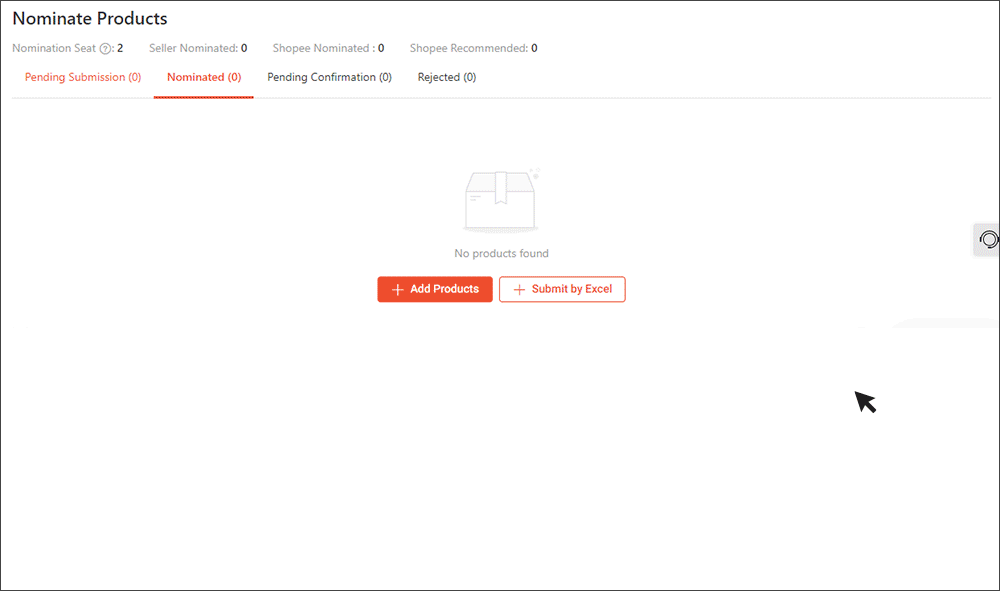Screen dimensions: 1000x591
Task: Click the zero beside Seller Nominated
Action: (244, 48)
